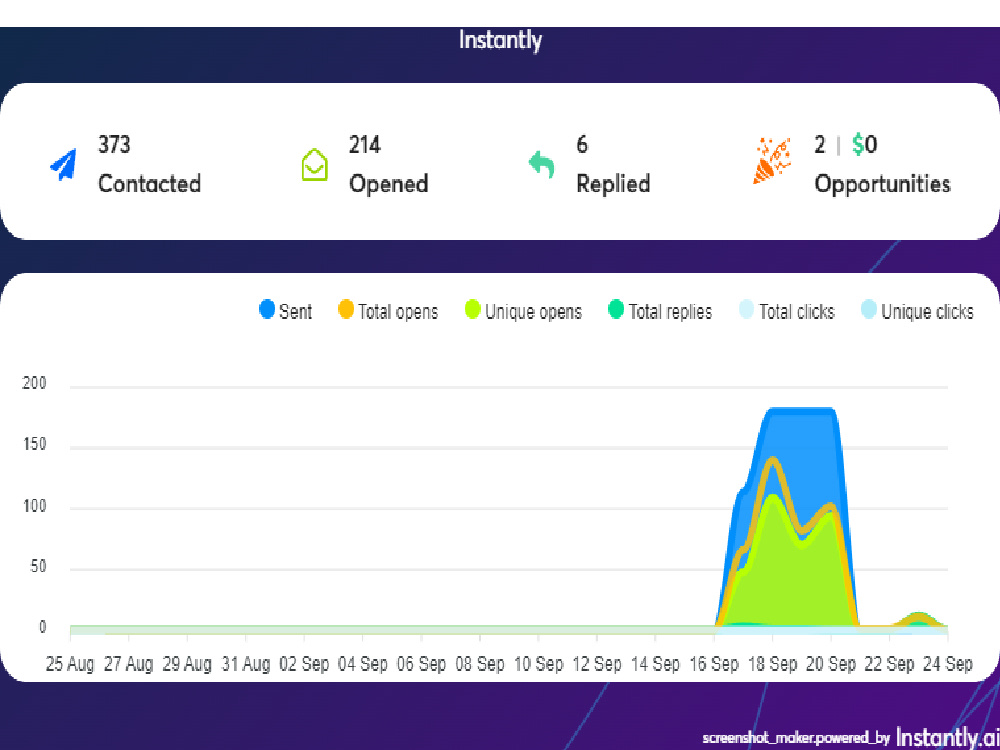This screenshot has width=1000, height=750.
Task: Click the $0 opportunities value
Action: pos(865,145)
